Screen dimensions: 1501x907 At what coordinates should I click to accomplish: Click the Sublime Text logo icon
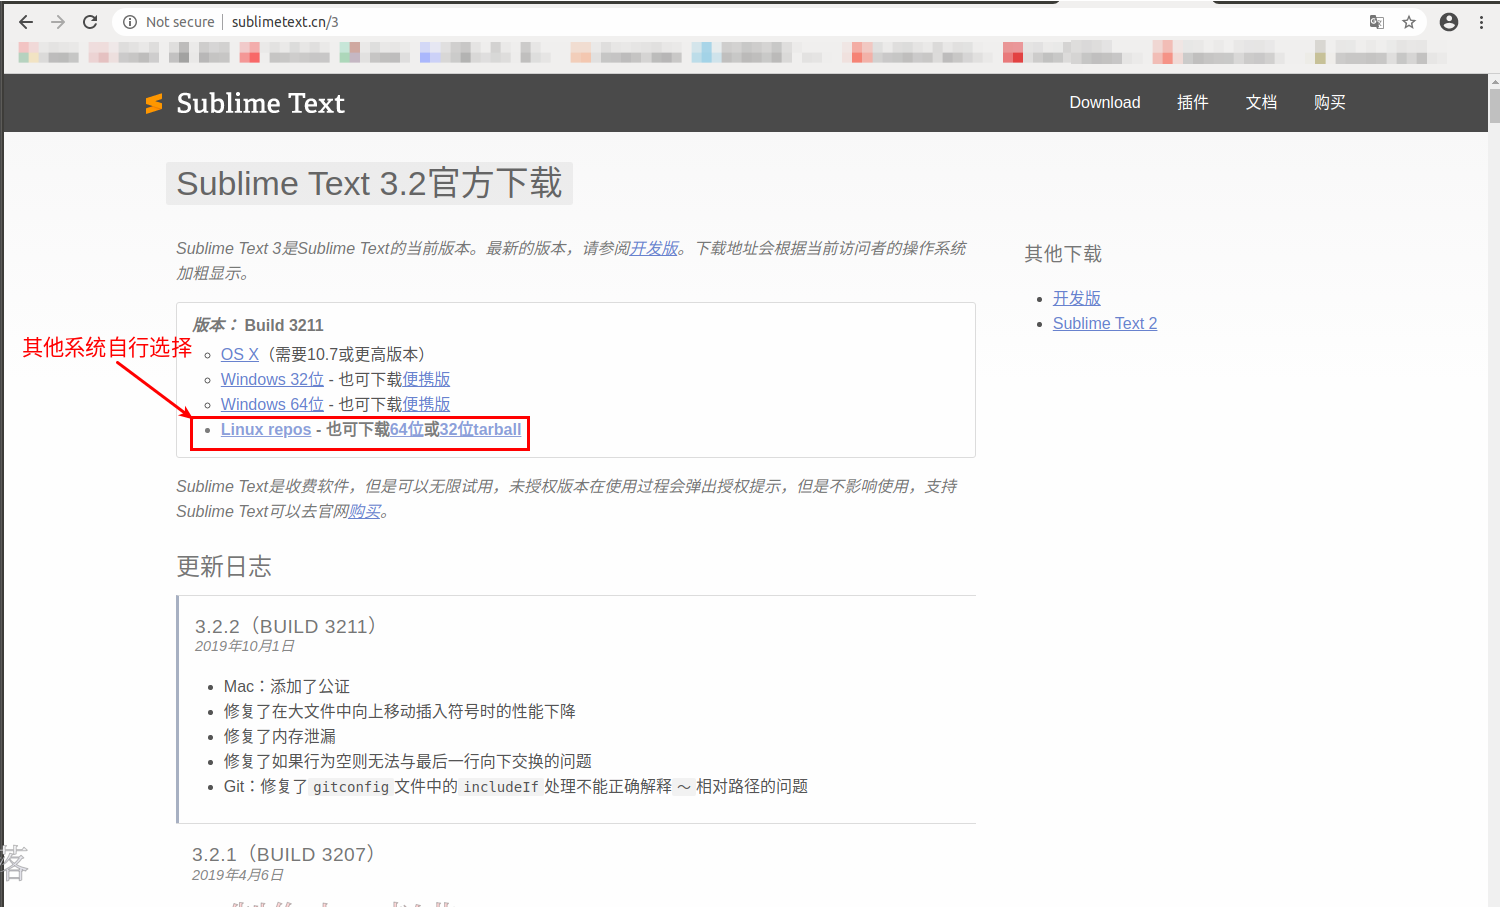(x=154, y=102)
